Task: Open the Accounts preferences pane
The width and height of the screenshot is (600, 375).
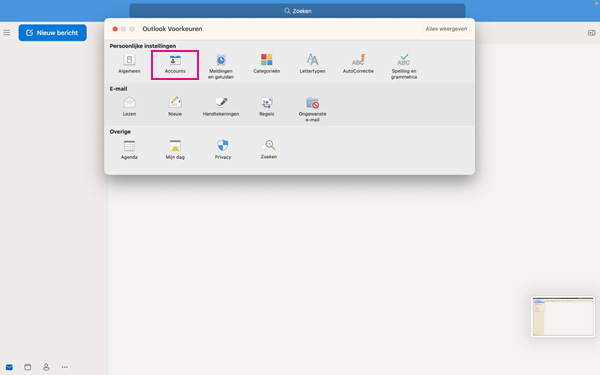Action: [175, 64]
